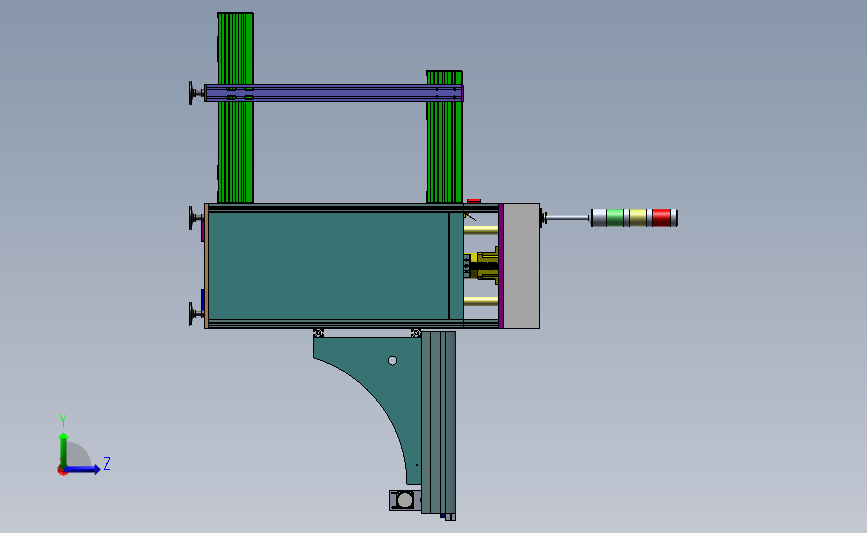Select the purple horizontal cross beam

(x=333, y=93)
